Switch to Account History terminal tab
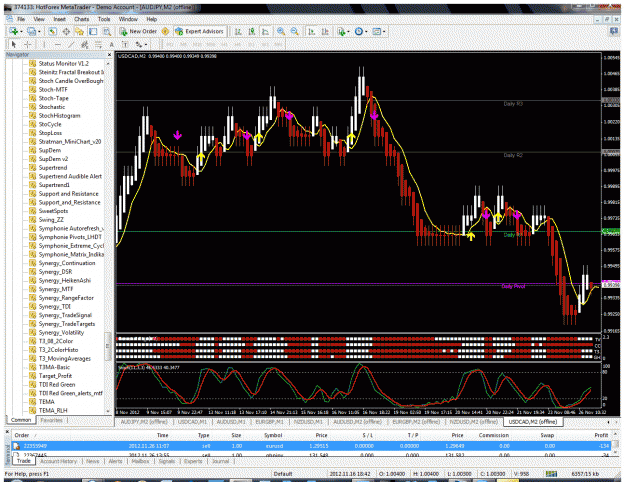625x482 pixels. tap(59, 461)
